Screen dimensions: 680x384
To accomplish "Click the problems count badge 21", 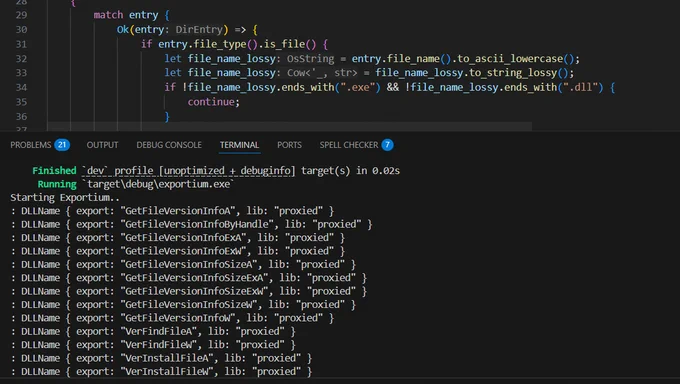I will 62,145.
